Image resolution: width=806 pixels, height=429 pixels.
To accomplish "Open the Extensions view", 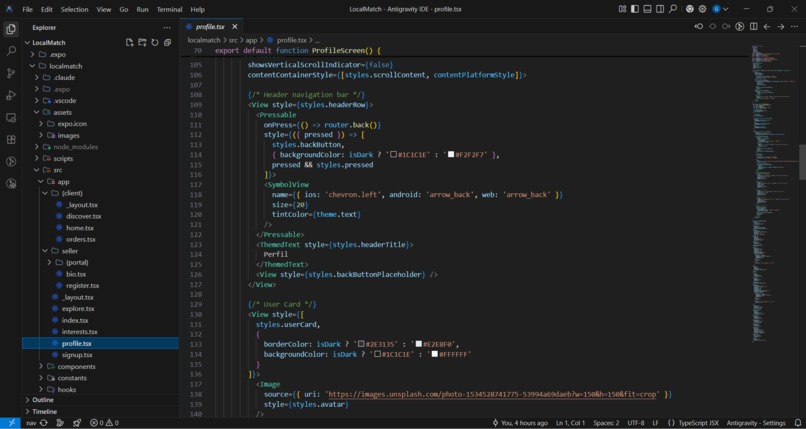I will [x=11, y=140].
